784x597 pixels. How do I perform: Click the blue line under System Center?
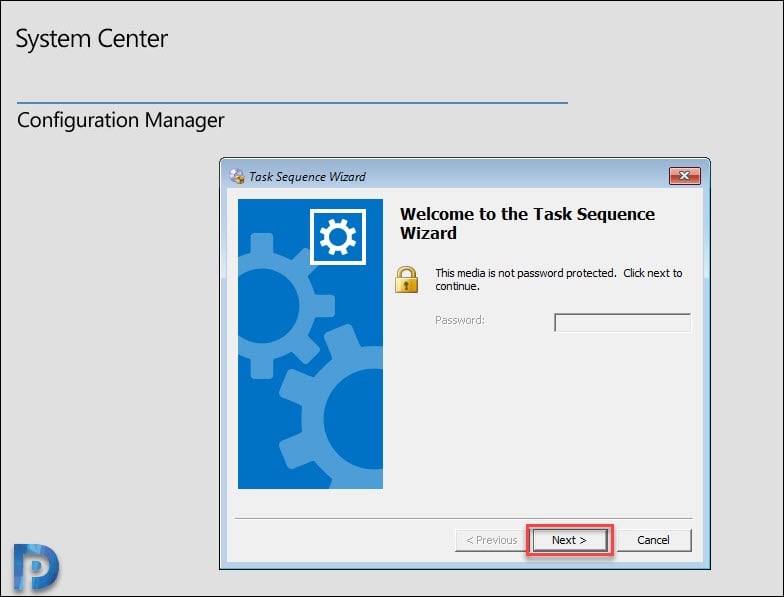point(292,103)
